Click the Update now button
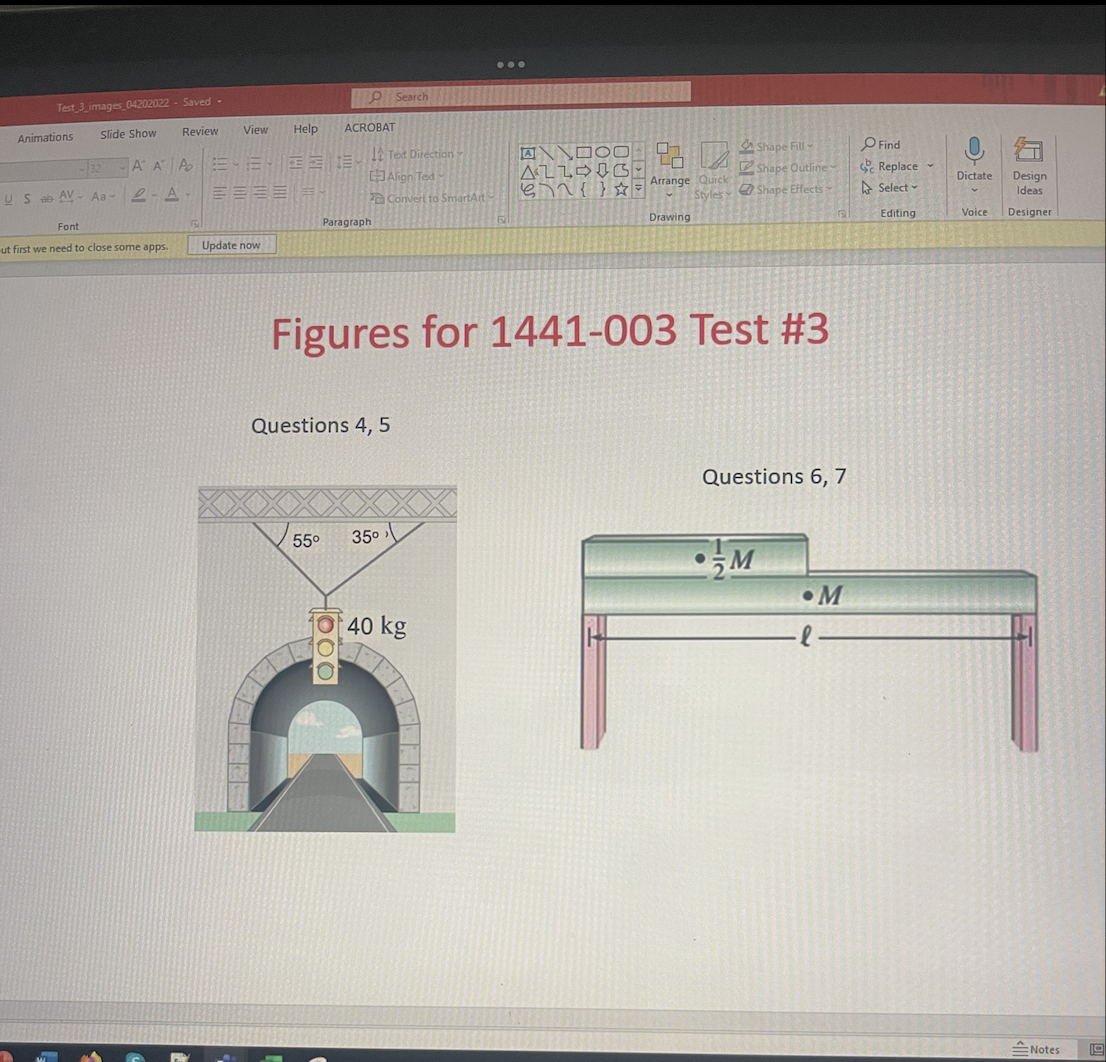Screen dimensions: 1106x1062 click(x=231, y=244)
